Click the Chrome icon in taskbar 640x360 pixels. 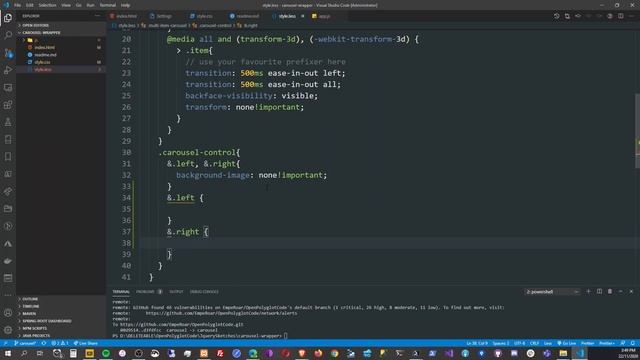coord(334,353)
